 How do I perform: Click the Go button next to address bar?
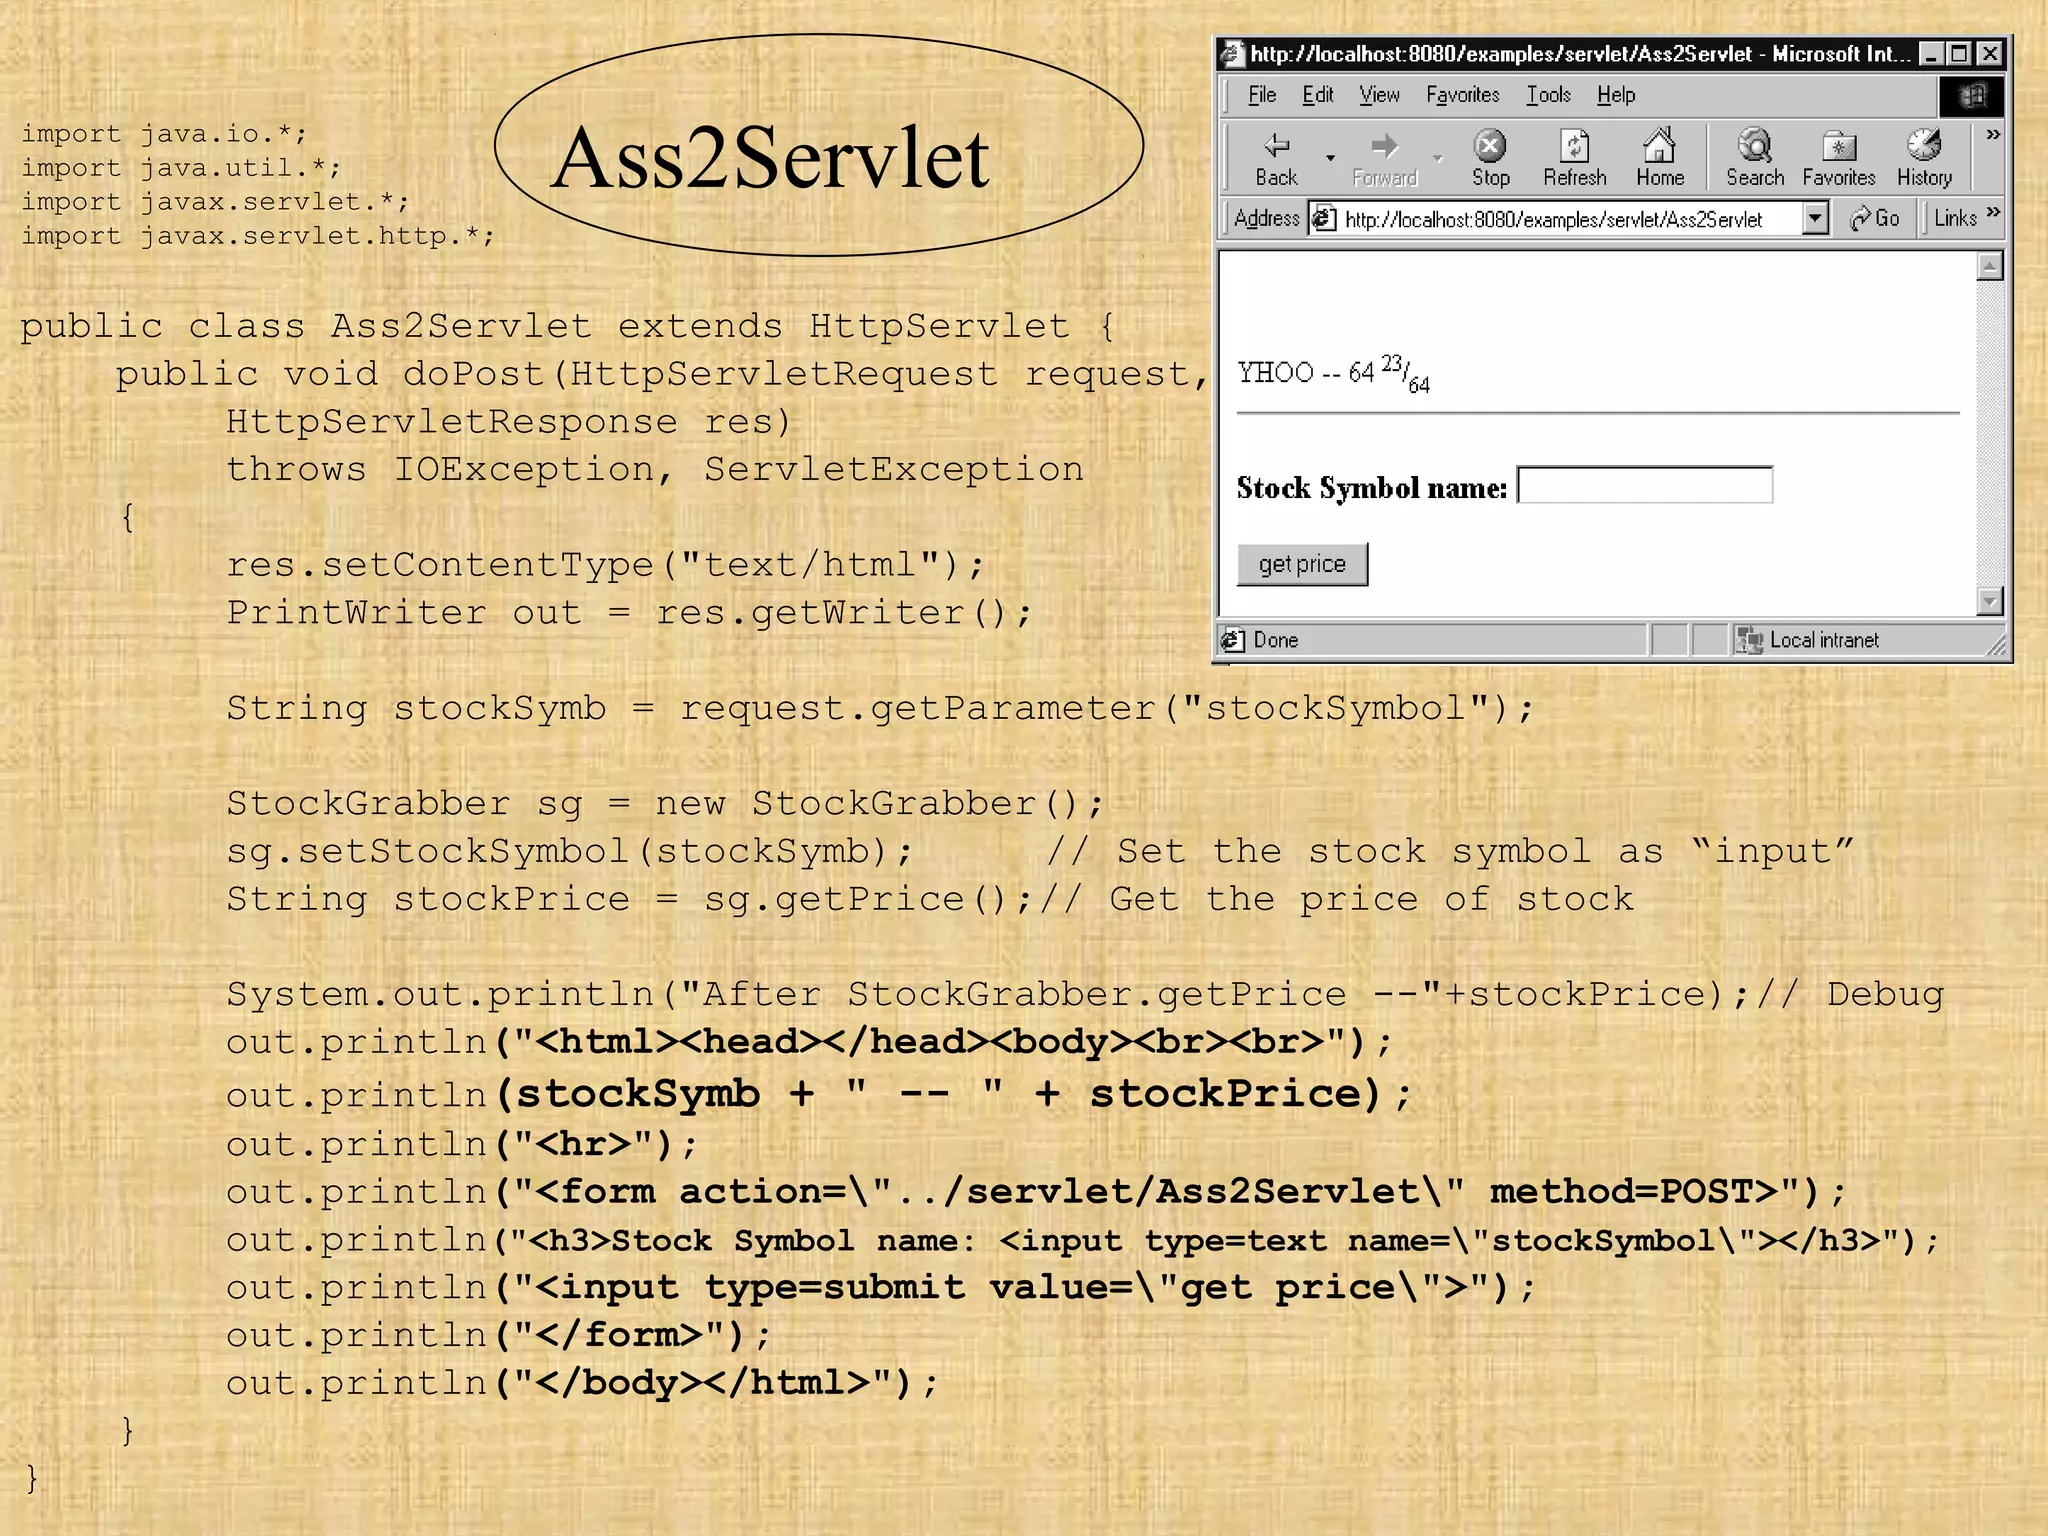(x=1874, y=218)
